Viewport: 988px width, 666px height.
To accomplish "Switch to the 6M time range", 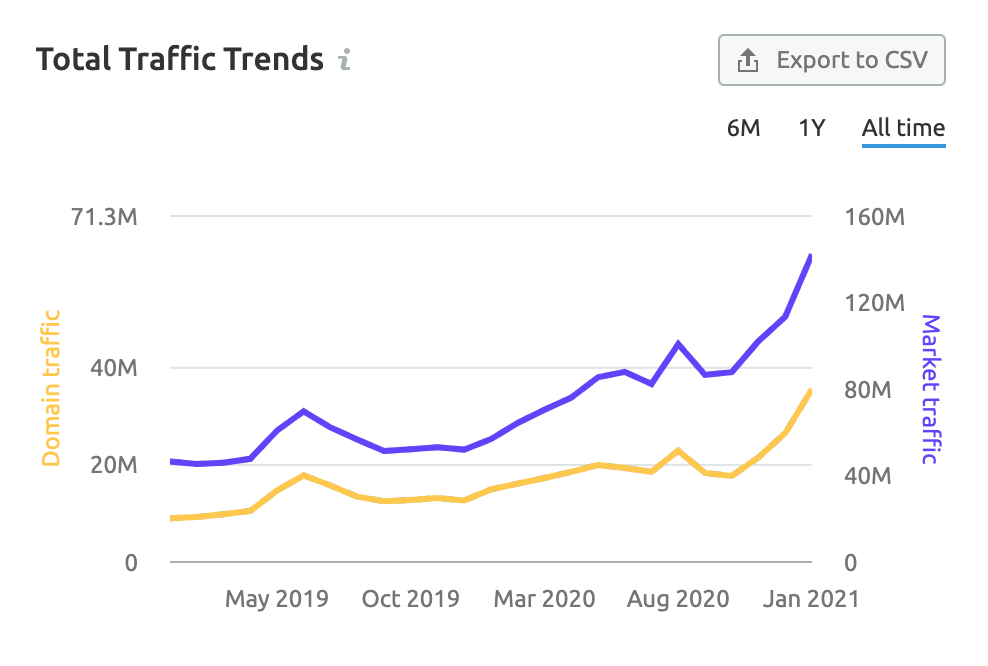I will pos(745,128).
